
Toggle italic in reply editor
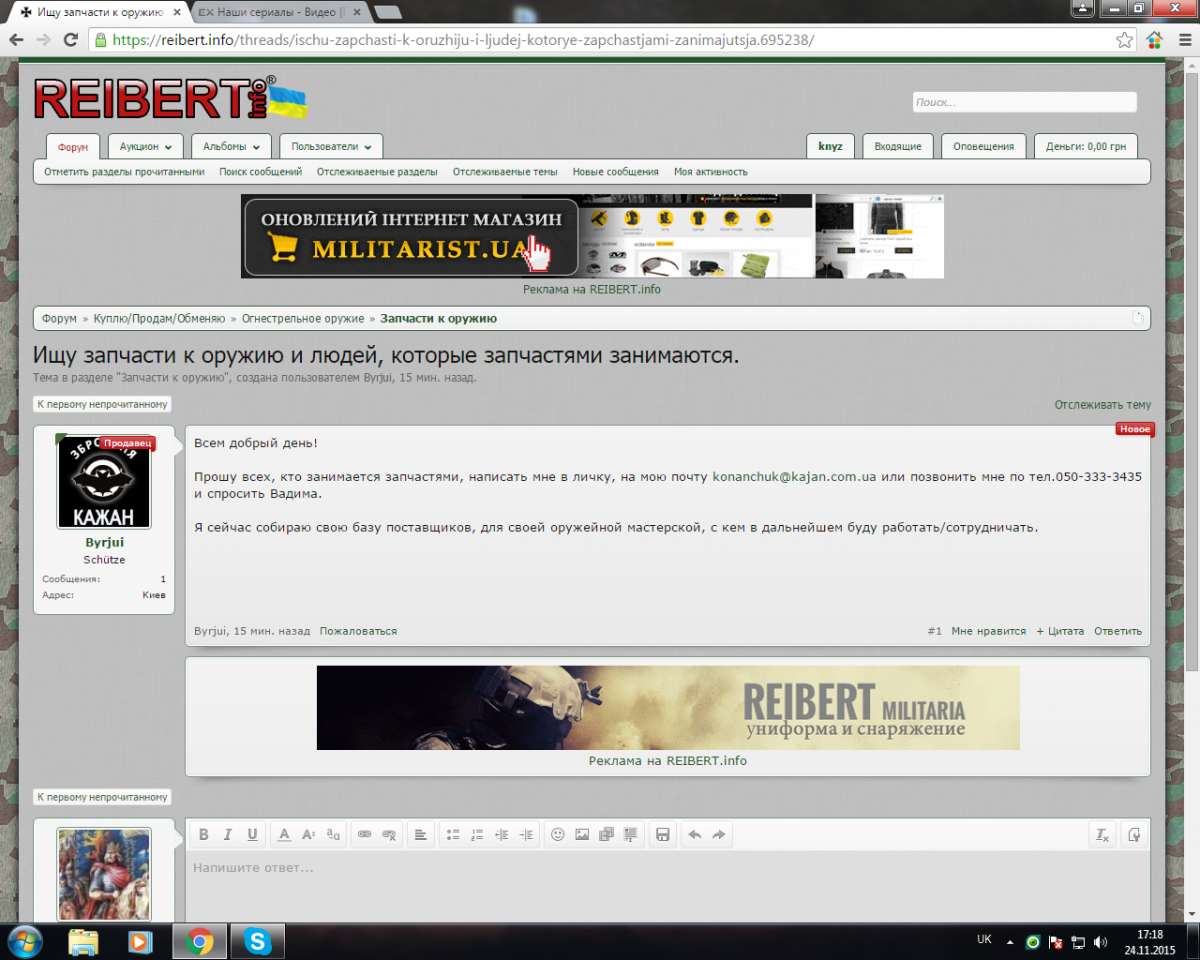[x=228, y=834]
